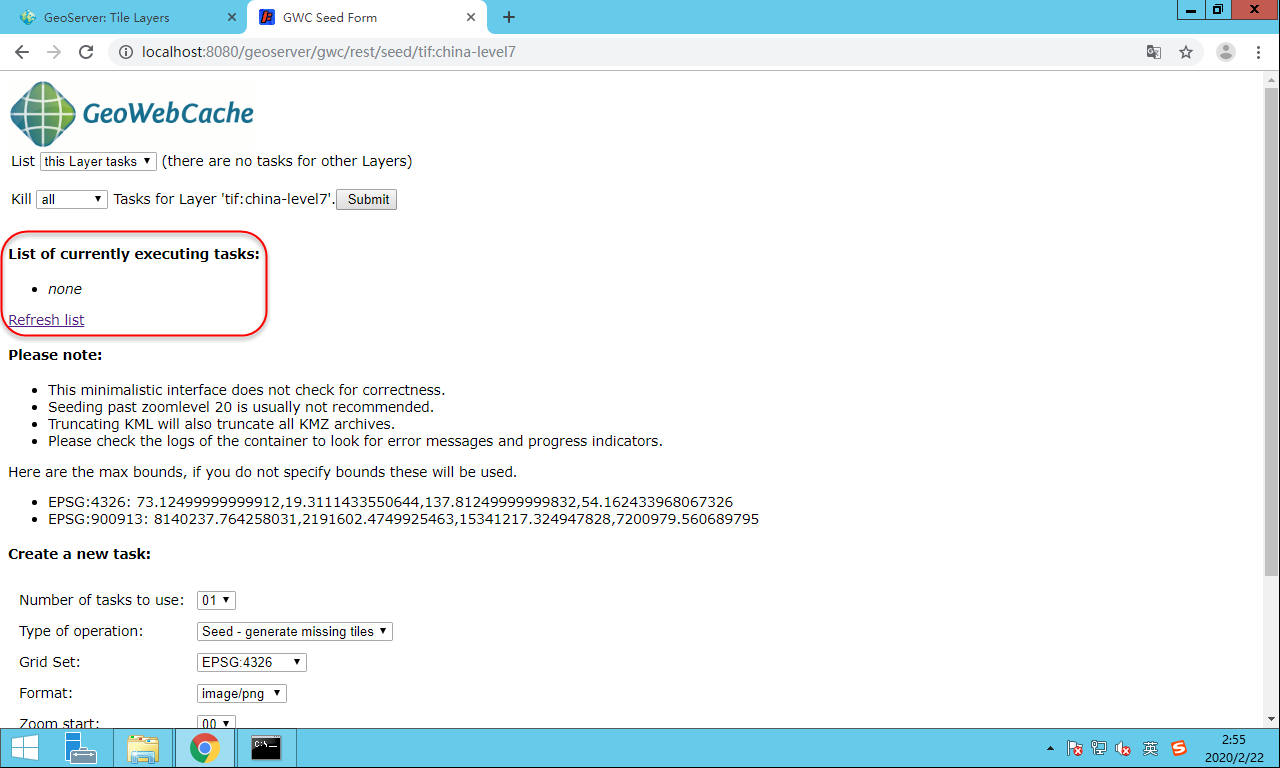1280x768 pixels.
Task: Close the GWC Seed Form tab
Action: 471,17
